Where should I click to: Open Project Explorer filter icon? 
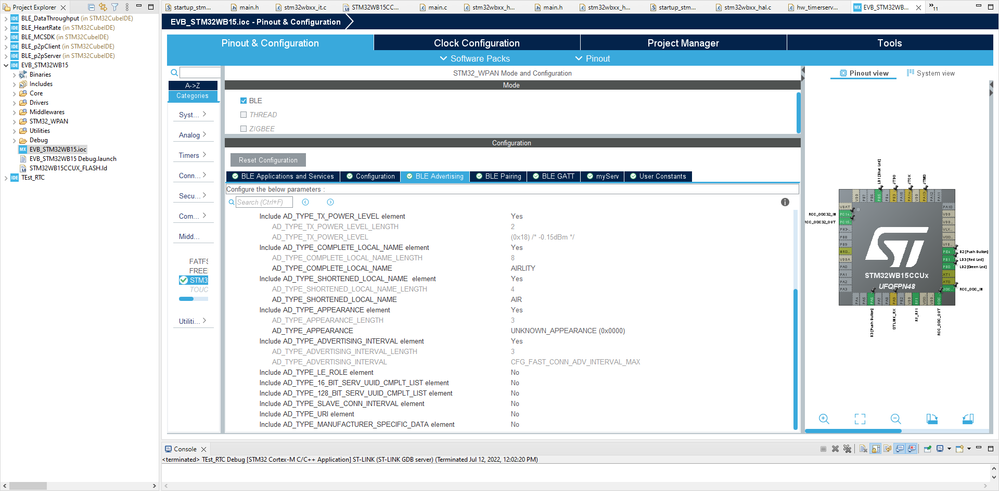115,7
